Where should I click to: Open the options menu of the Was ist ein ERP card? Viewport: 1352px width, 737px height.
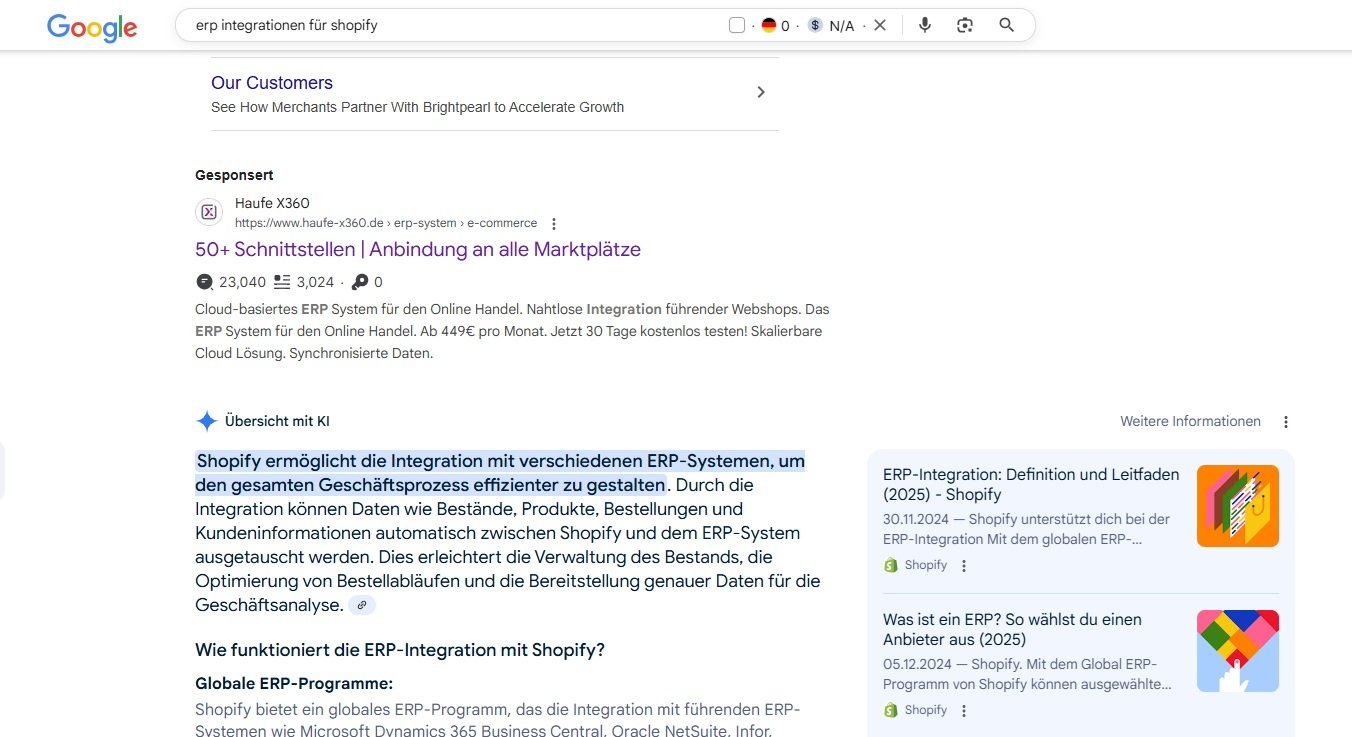point(964,711)
